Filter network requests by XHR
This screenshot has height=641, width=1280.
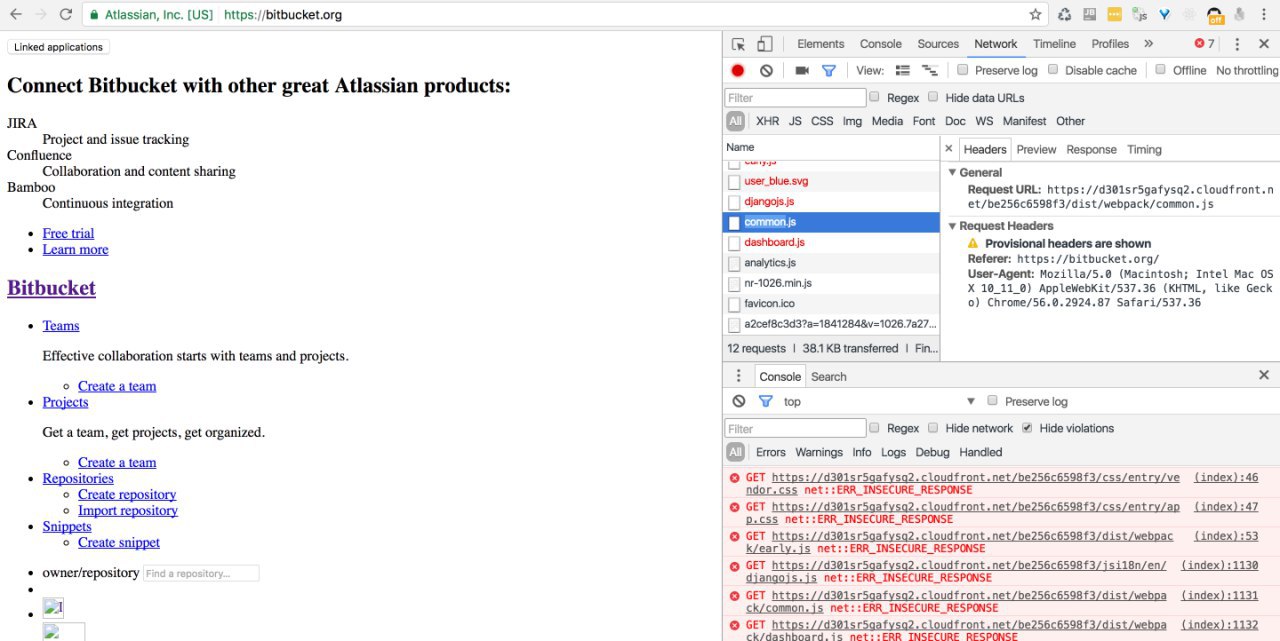[767, 121]
